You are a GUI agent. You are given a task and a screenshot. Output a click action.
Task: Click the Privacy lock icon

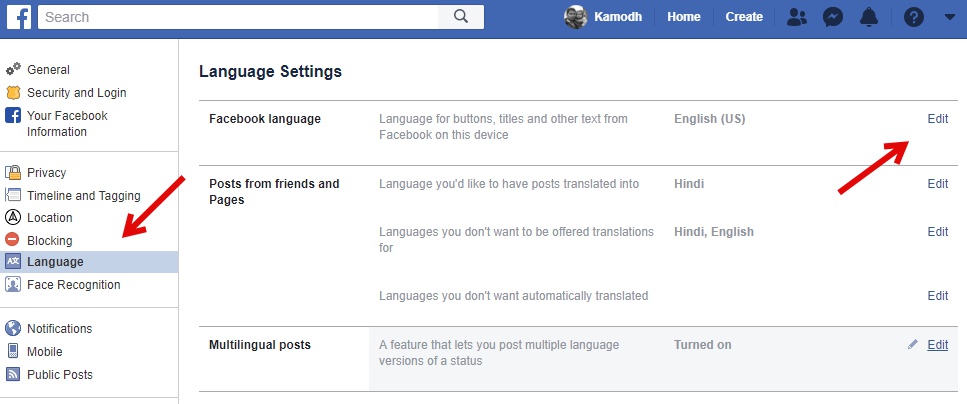13,172
